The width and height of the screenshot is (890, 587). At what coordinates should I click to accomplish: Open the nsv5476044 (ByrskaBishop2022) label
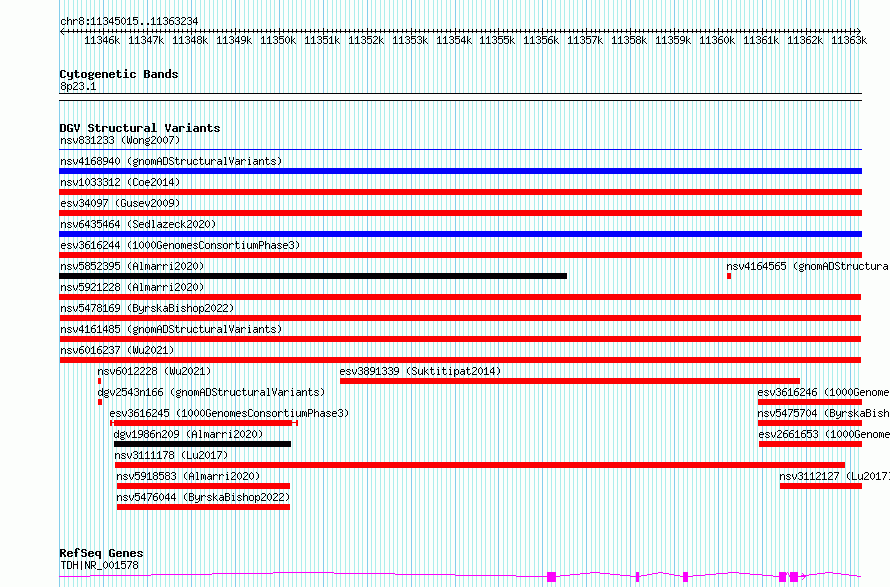[203, 497]
